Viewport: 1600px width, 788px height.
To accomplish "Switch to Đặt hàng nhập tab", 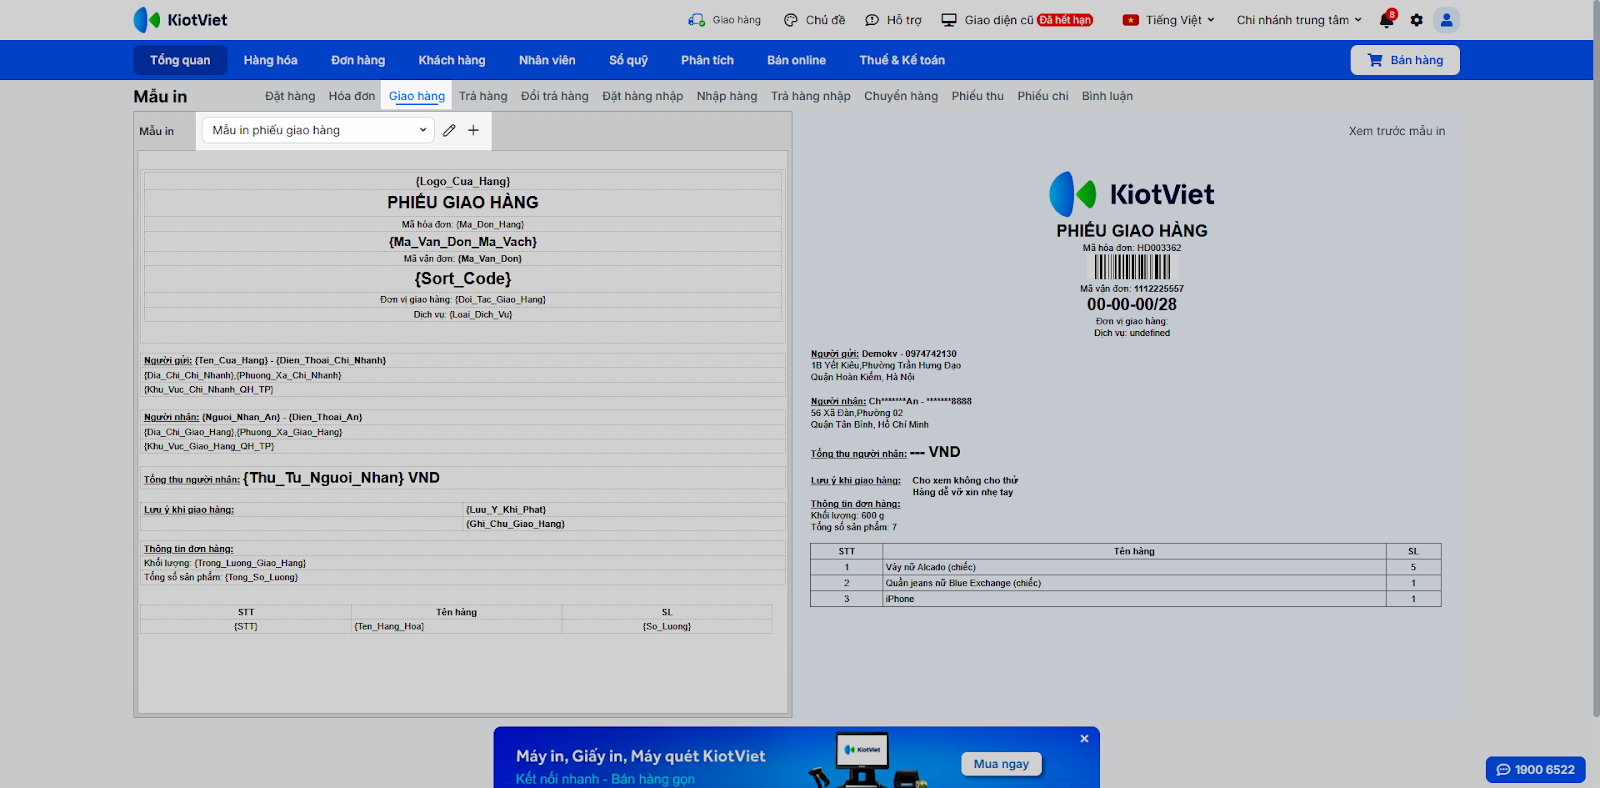I will [643, 96].
